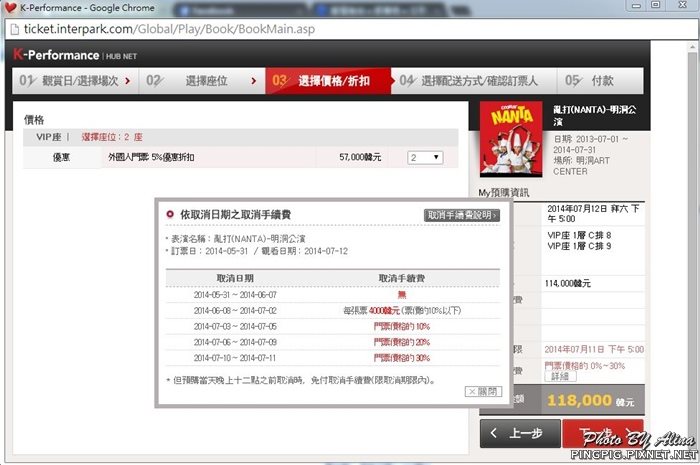This screenshot has height=465, width=700.
Task: Click the show title 亂打(NANTA)-明洞公演 in sidebar
Action: 595,115
